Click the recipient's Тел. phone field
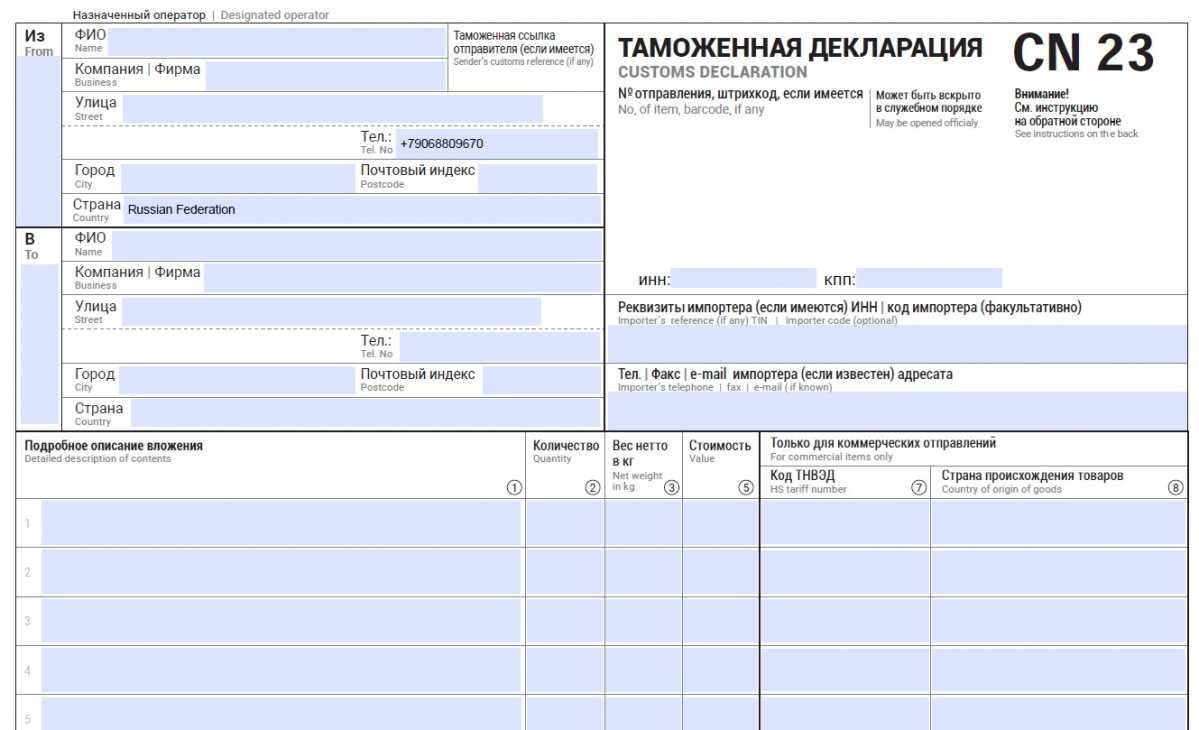Viewport: 1199px width, 730px height. pos(498,347)
